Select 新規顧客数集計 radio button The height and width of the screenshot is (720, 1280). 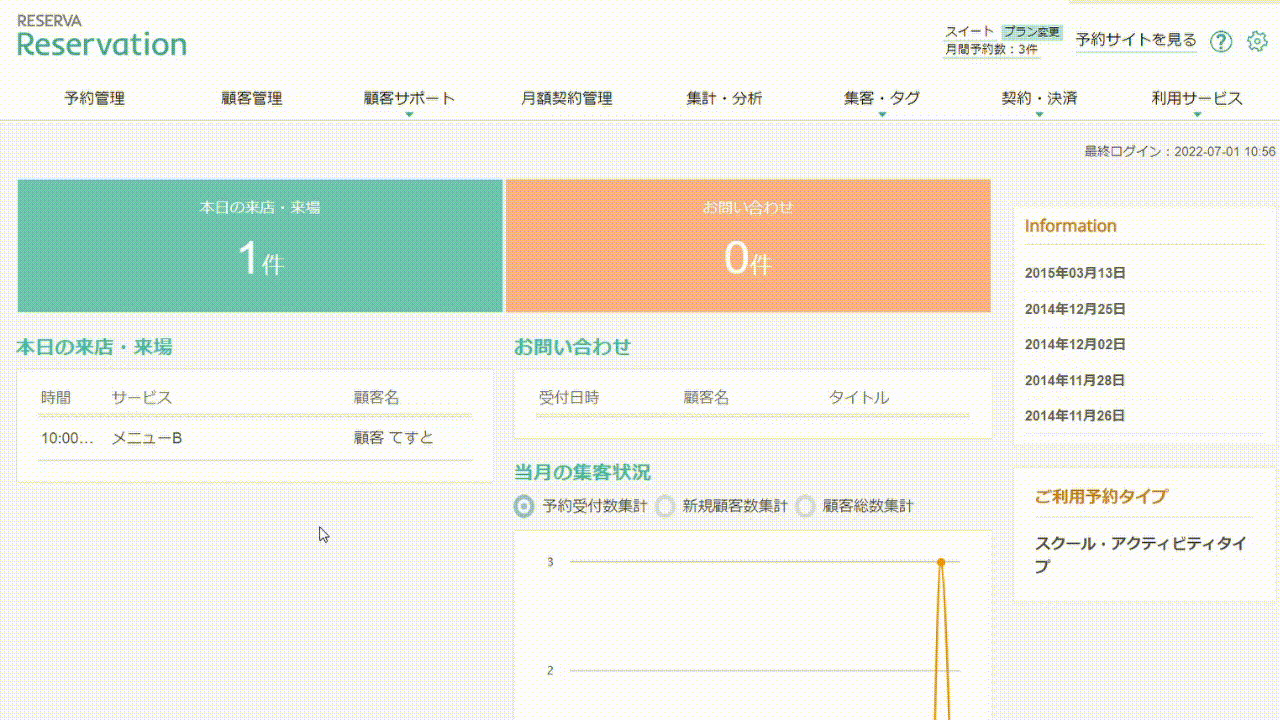[664, 506]
